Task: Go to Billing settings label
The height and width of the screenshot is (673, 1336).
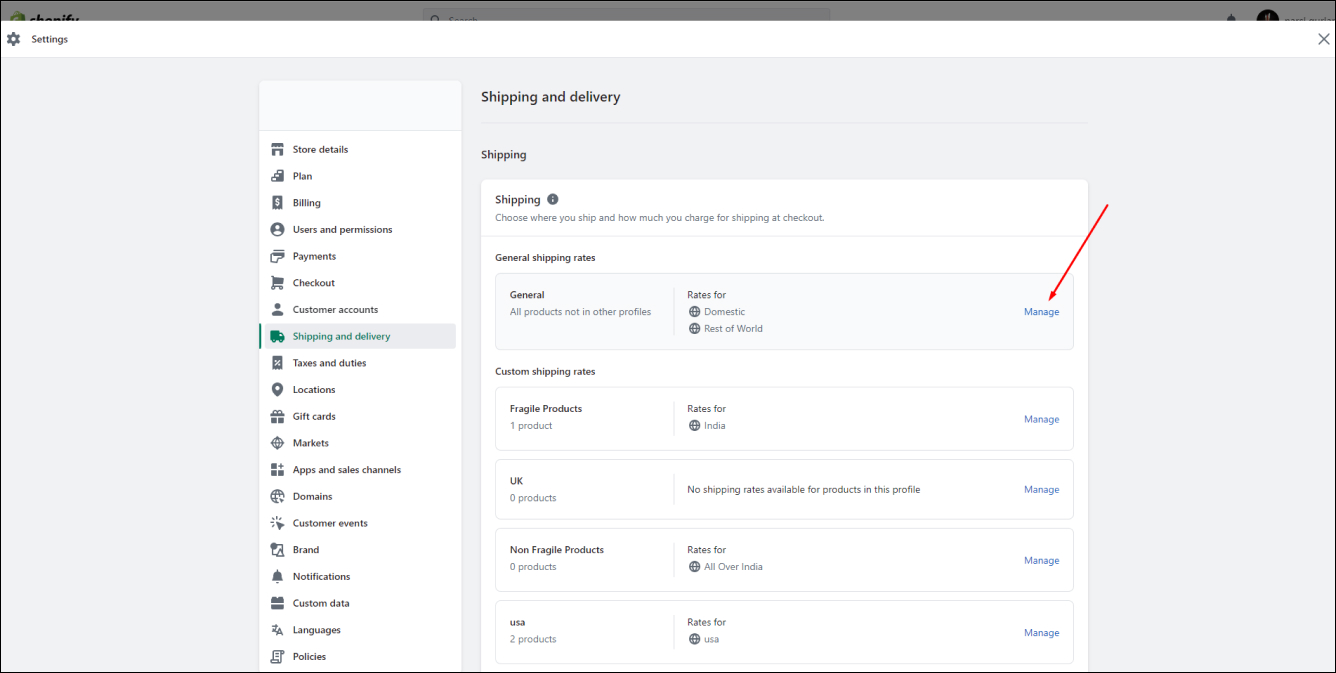Action: tap(307, 203)
